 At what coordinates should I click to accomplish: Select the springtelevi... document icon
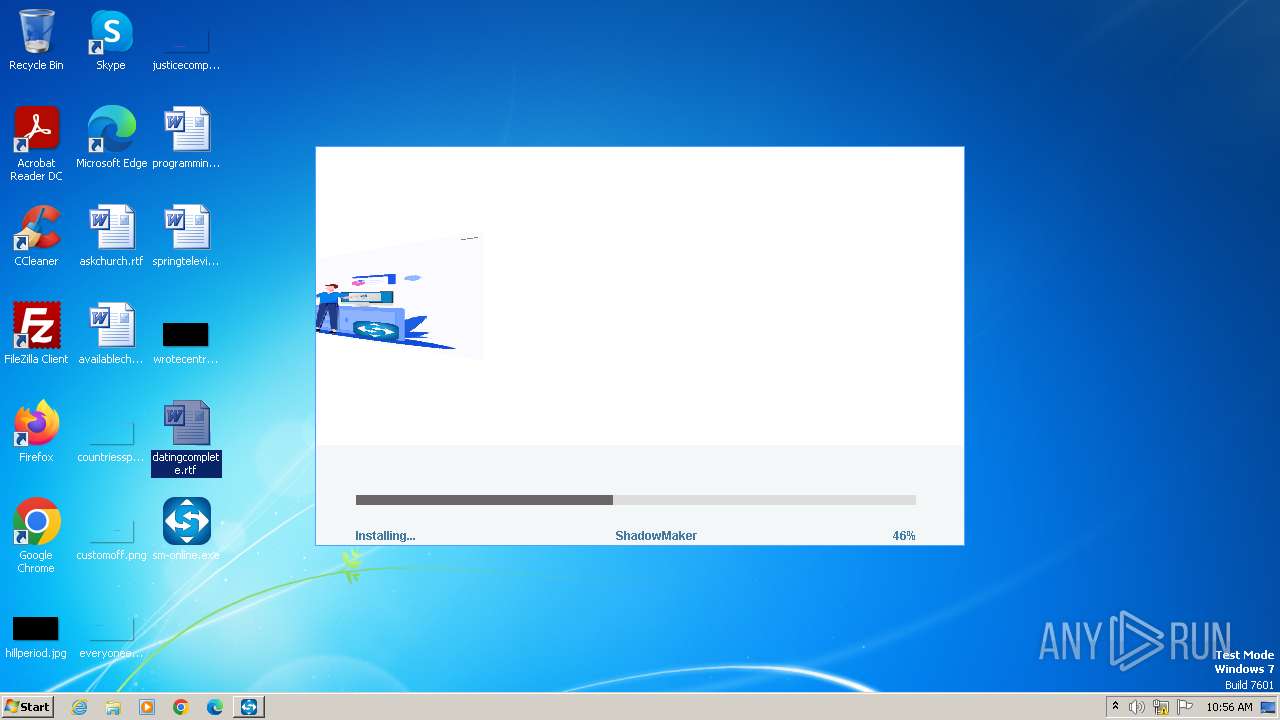coord(186,236)
